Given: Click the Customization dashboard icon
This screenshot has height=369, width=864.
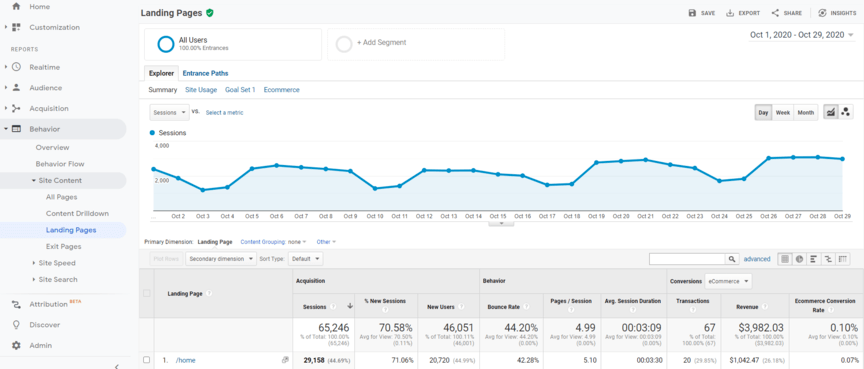Looking at the screenshot, I should (x=16, y=27).
